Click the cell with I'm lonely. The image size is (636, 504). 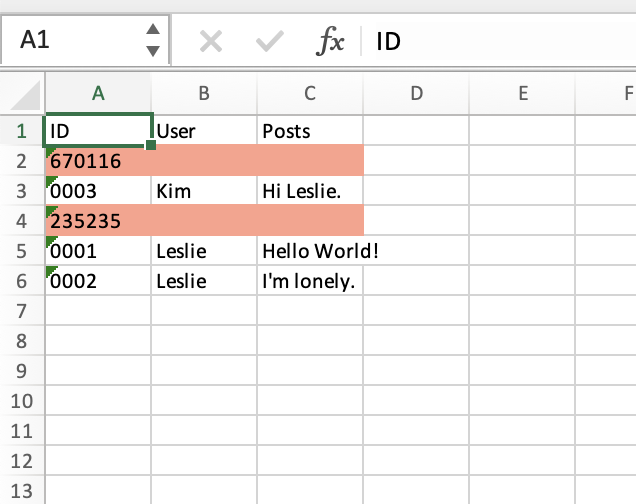tap(310, 281)
